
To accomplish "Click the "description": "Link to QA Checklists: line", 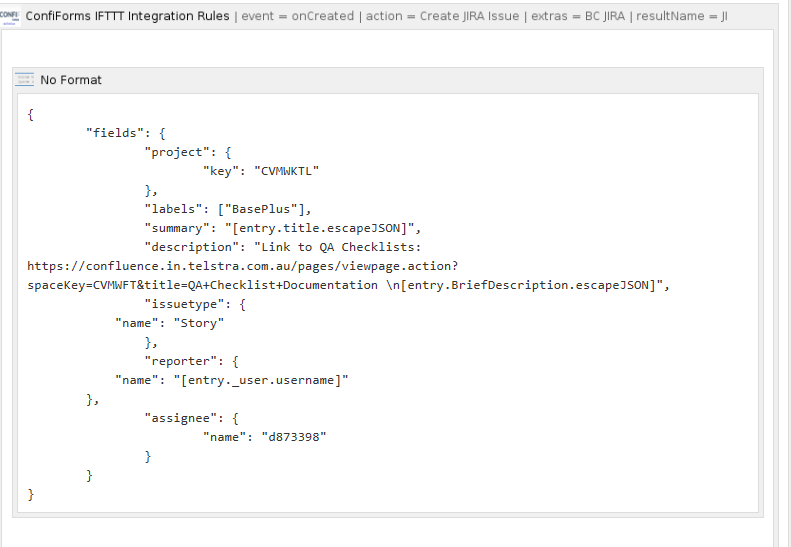I will pos(282,247).
